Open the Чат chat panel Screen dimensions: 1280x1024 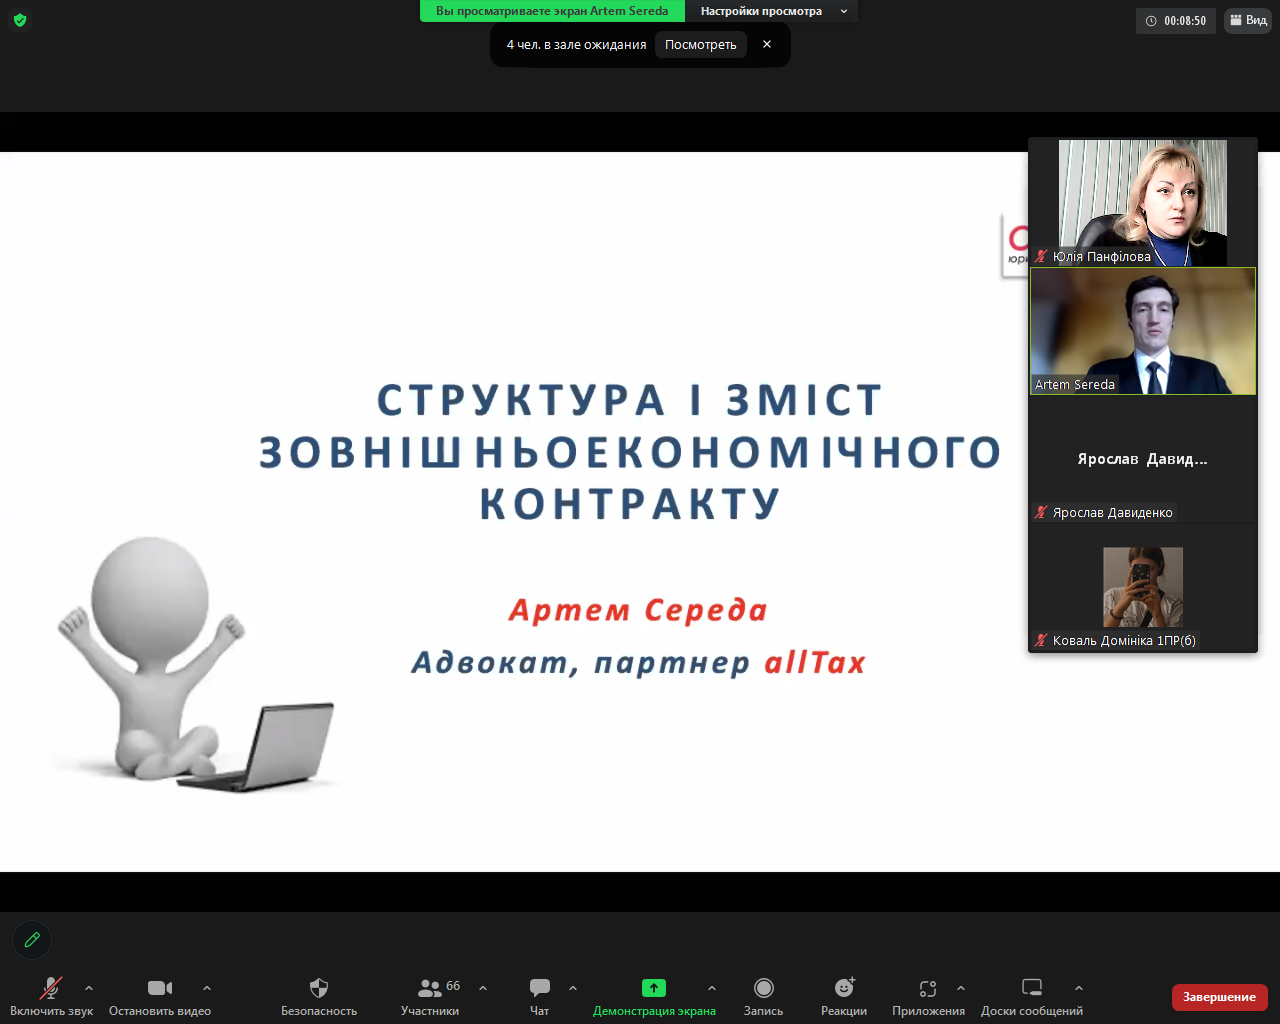[540, 997]
